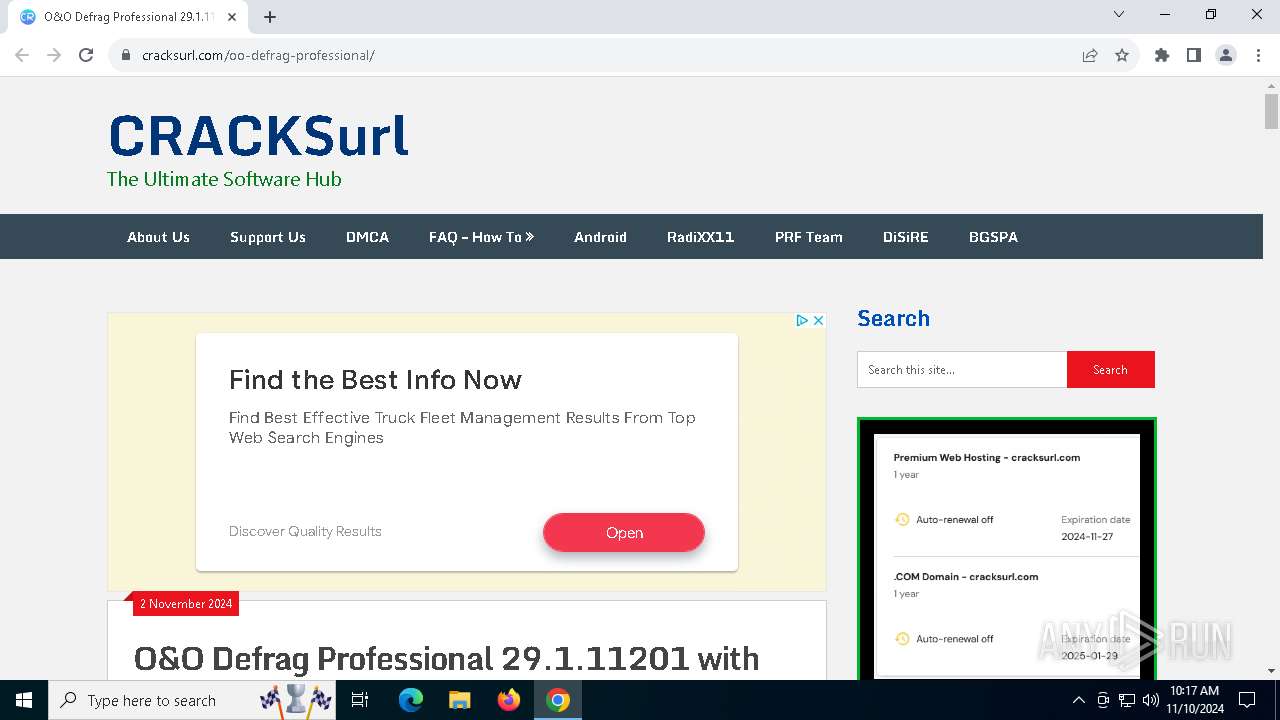Image resolution: width=1280 pixels, height=720 pixels.
Task: Open network status tray icon
Action: [1127, 700]
